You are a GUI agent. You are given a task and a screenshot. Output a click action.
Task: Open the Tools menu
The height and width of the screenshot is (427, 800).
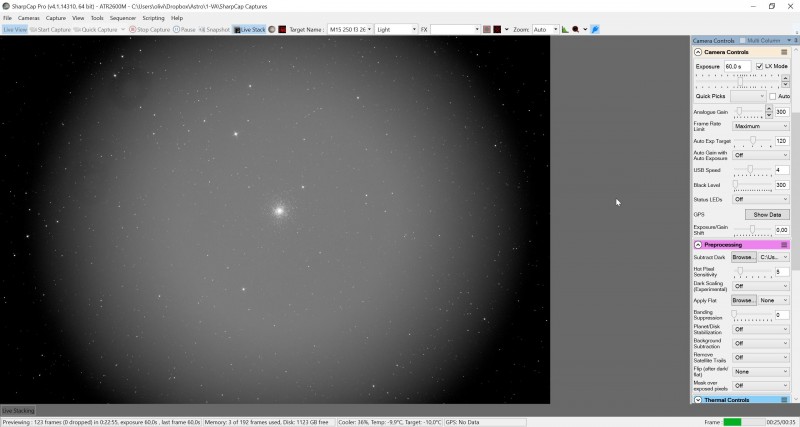coord(97,18)
